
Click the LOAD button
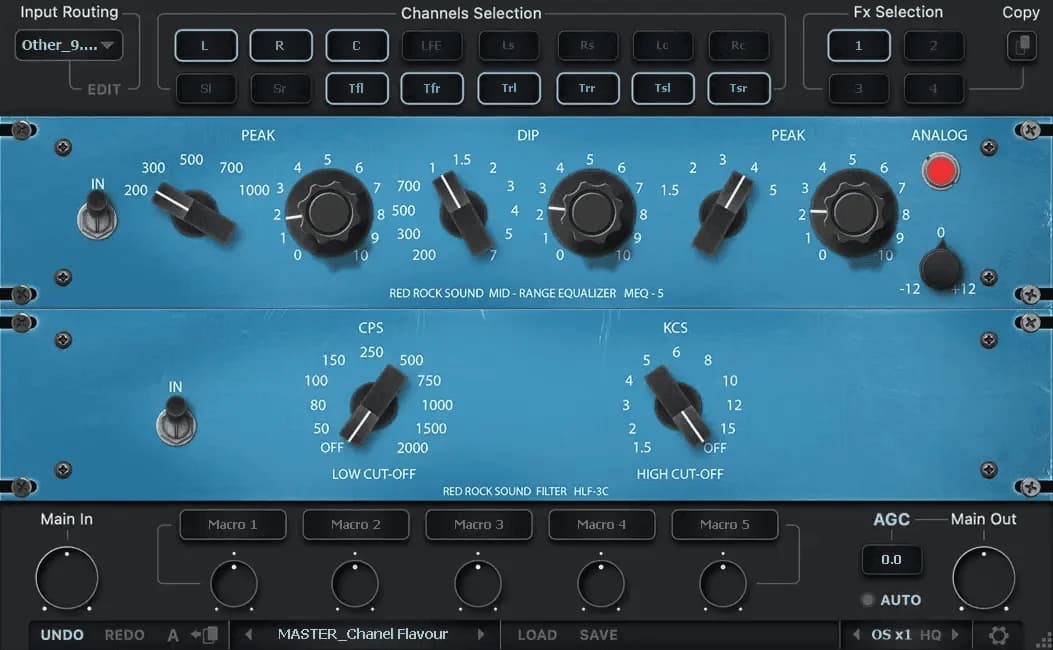pos(537,635)
